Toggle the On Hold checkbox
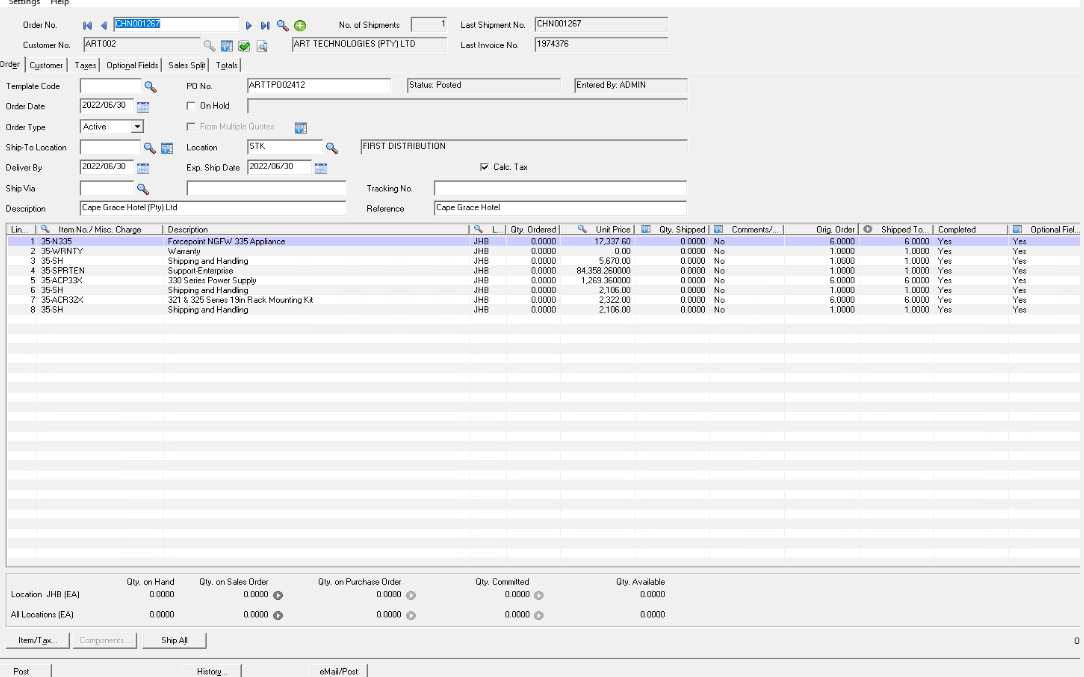 [x=192, y=106]
